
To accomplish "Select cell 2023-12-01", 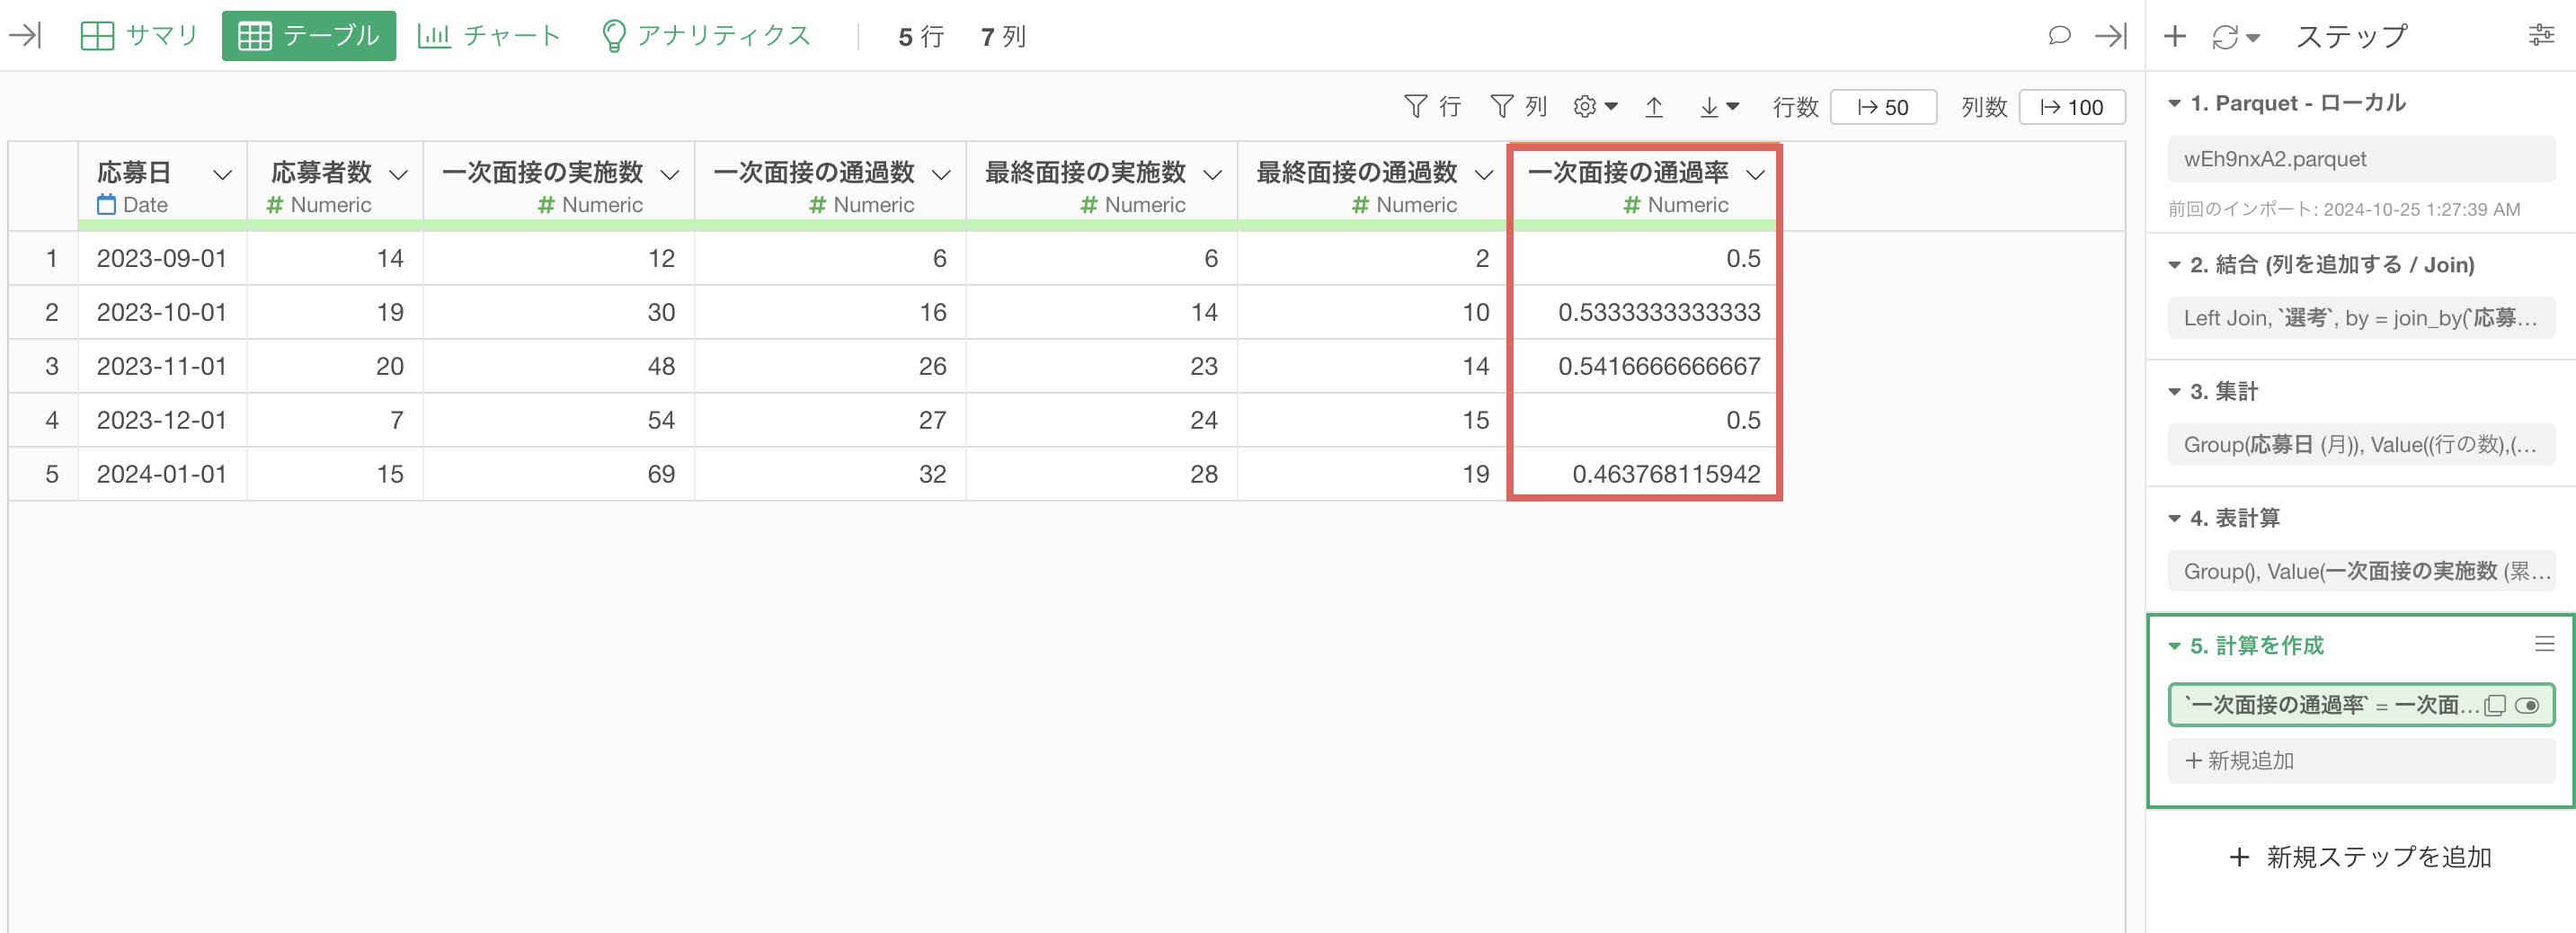I will click(x=162, y=421).
